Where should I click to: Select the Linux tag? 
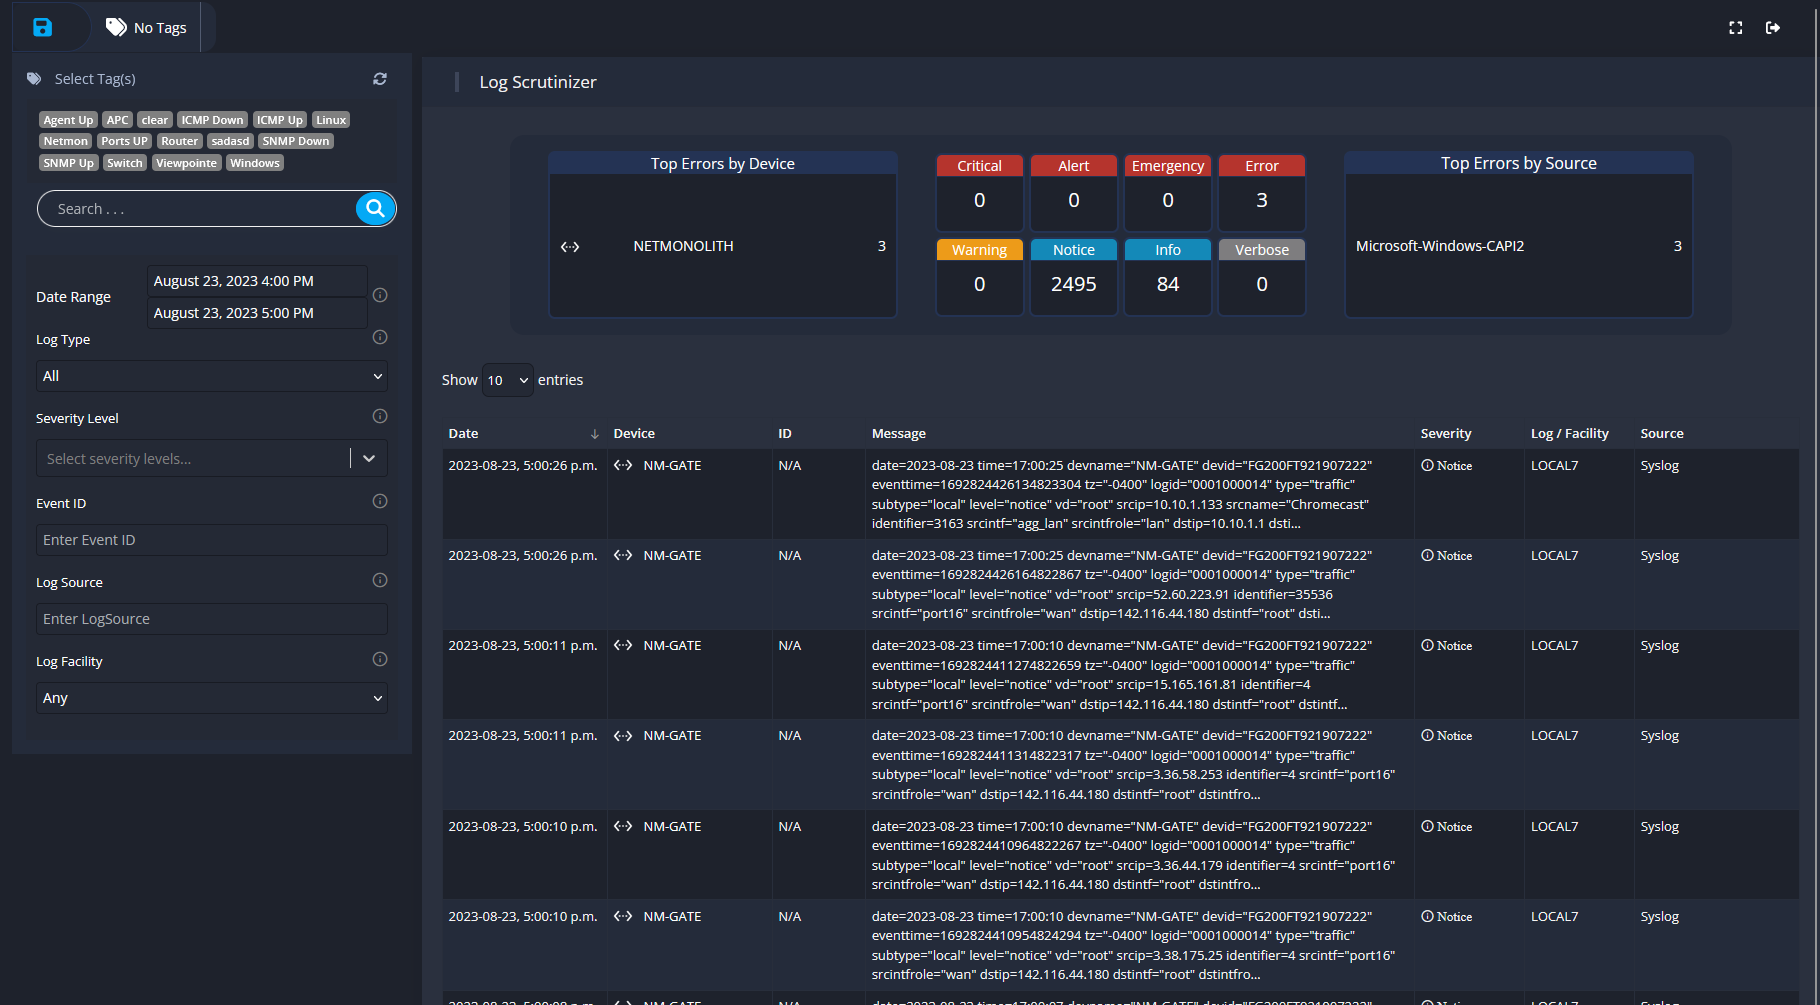tap(331, 120)
